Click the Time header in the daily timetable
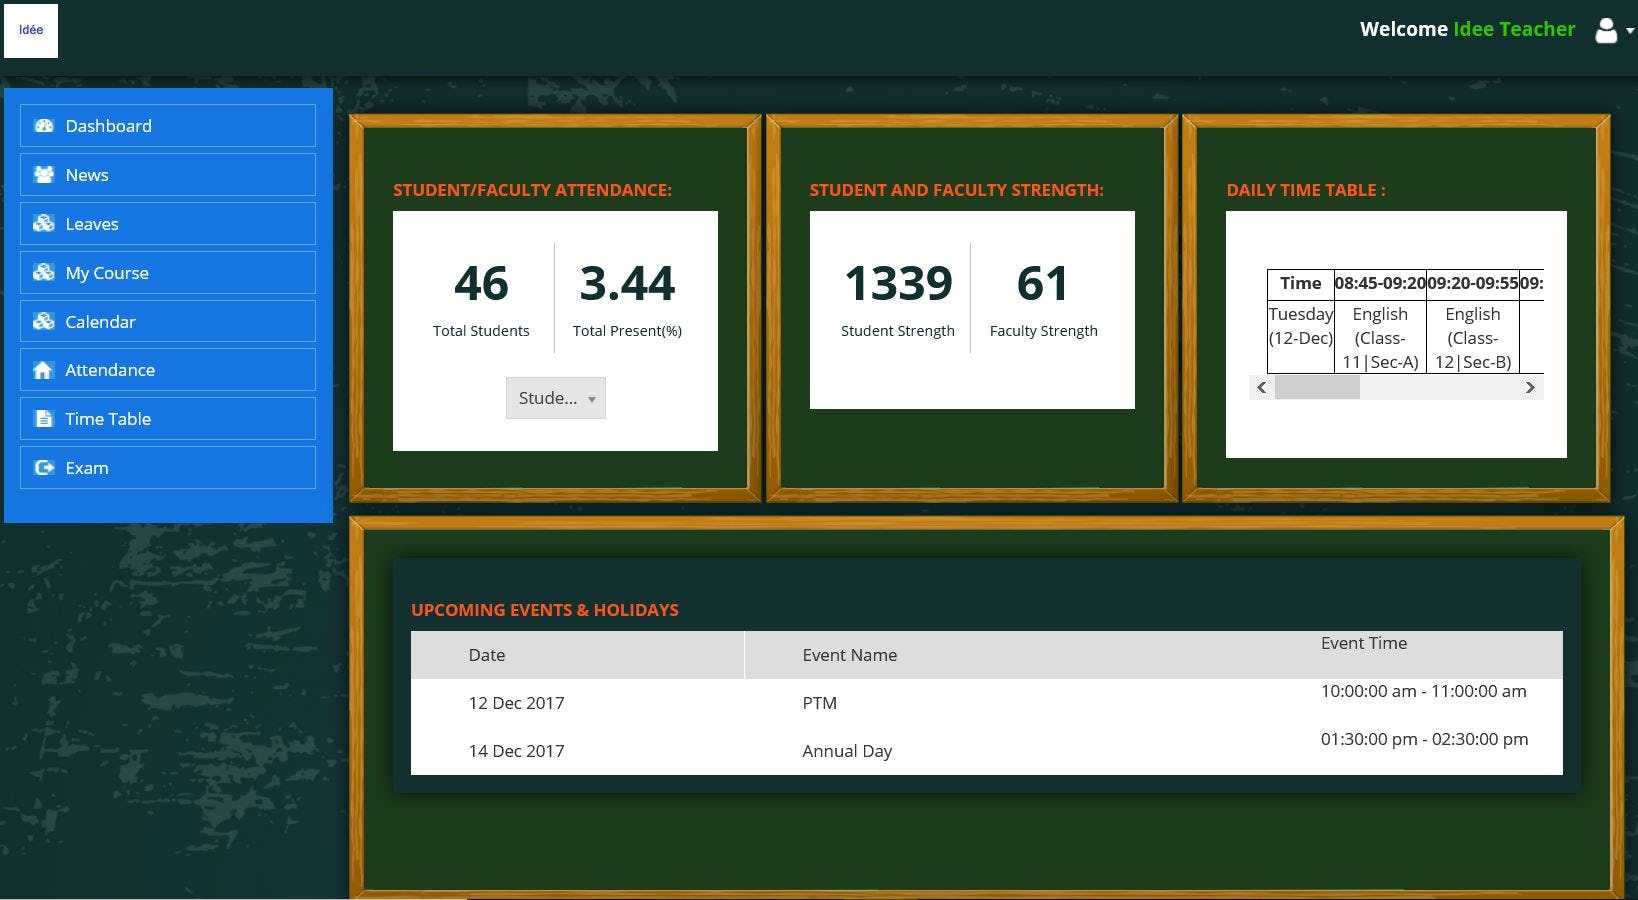 click(1300, 284)
